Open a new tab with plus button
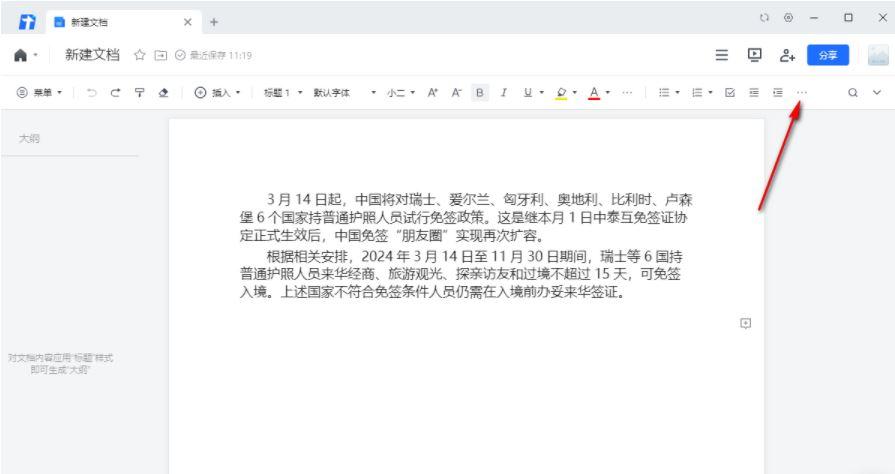The height and width of the screenshot is (474, 895). coord(213,21)
